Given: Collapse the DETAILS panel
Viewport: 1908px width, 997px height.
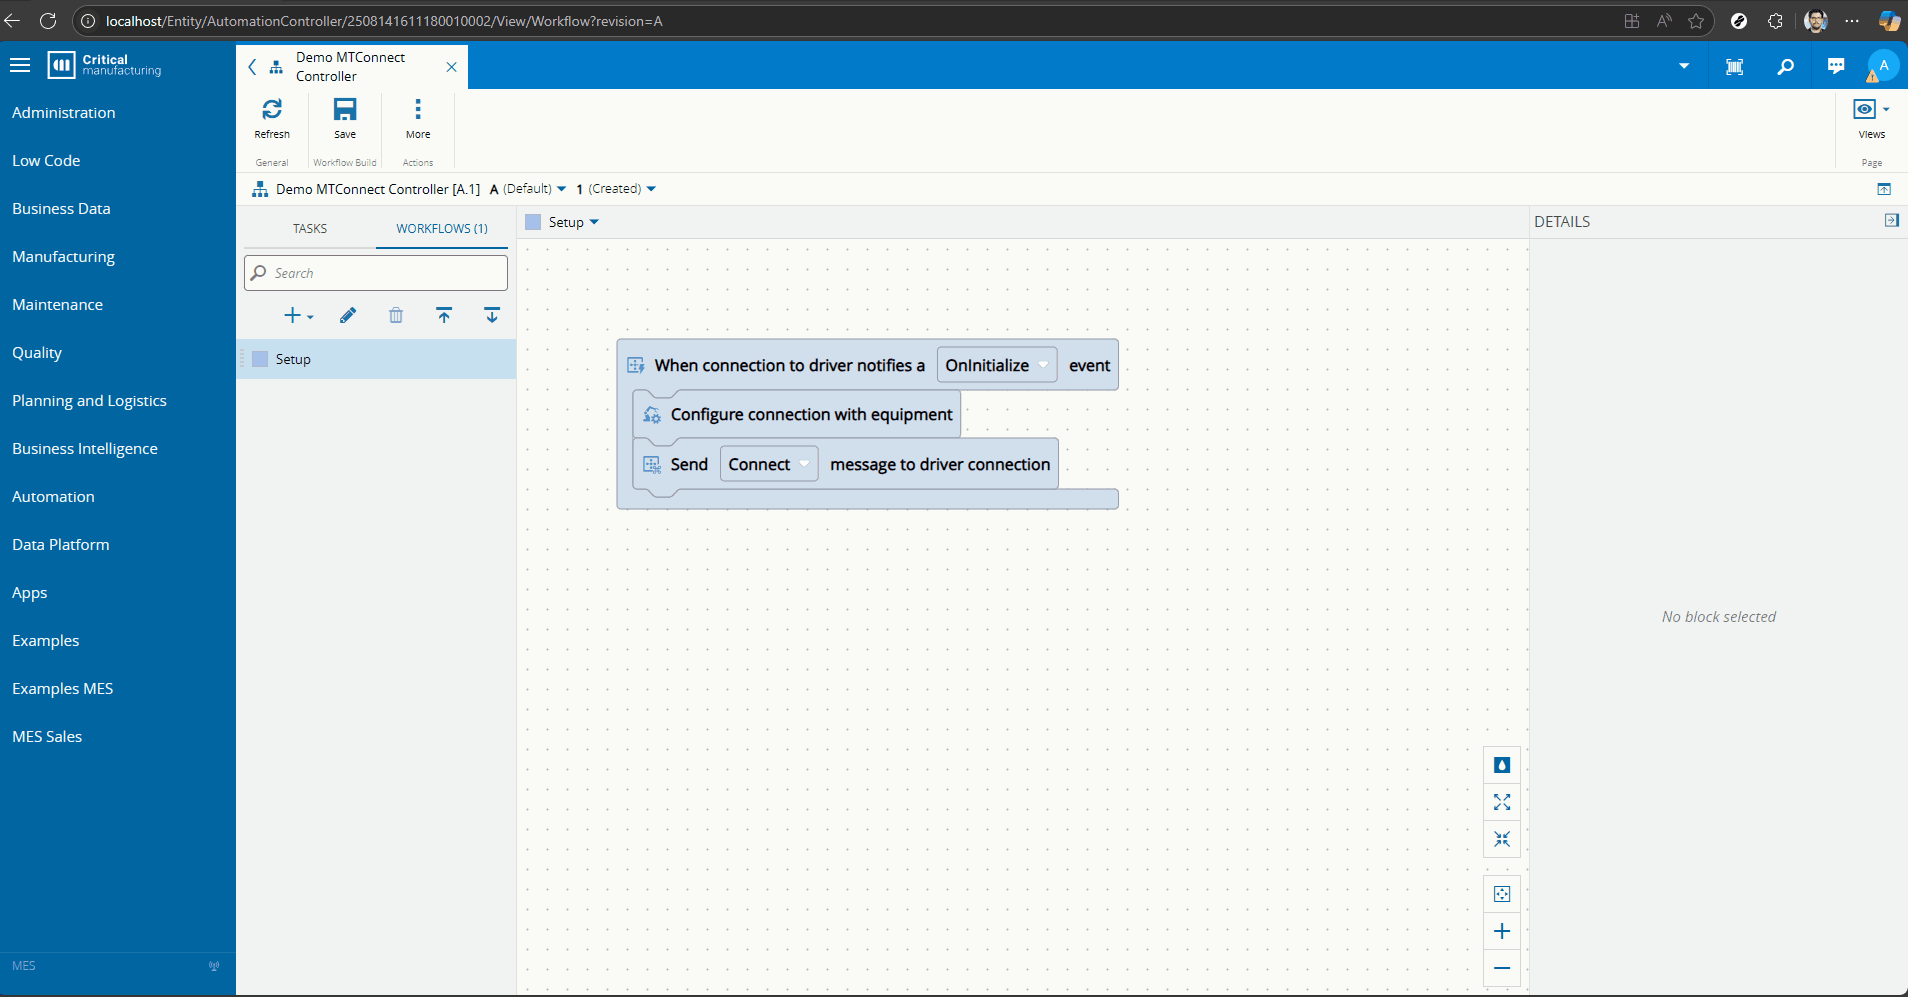Looking at the screenshot, I should (x=1891, y=221).
